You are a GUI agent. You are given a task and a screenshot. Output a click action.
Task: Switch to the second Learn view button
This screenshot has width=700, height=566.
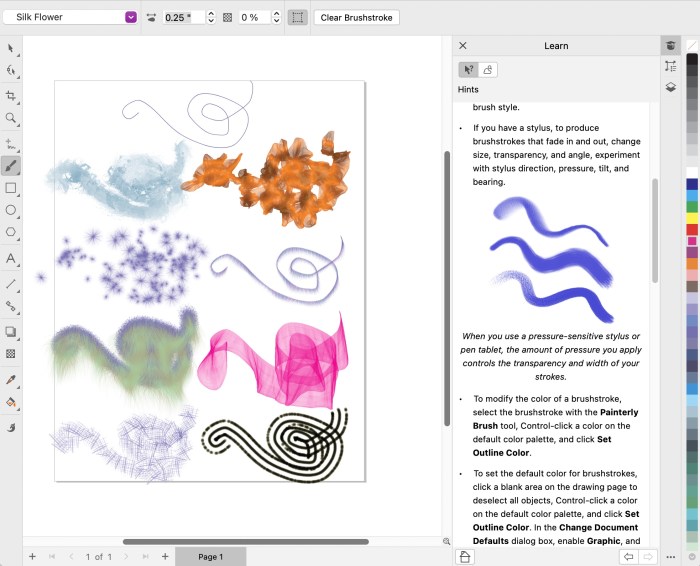[488, 70]
